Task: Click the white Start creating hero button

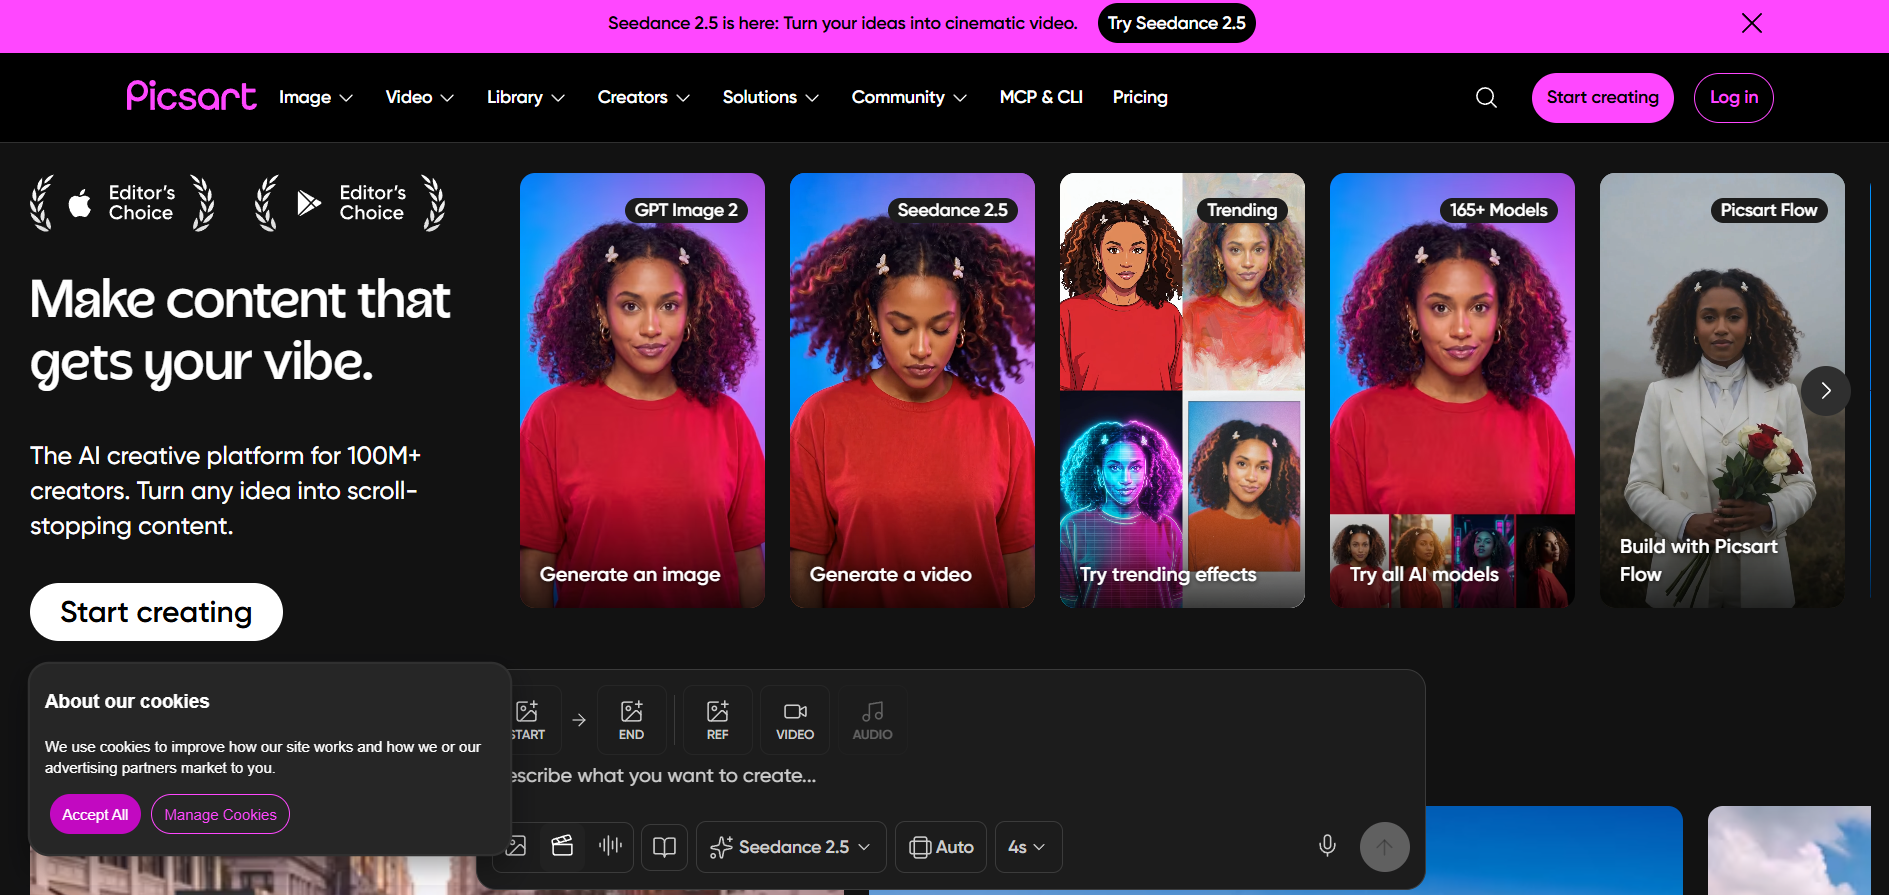Action: point(156,612)
